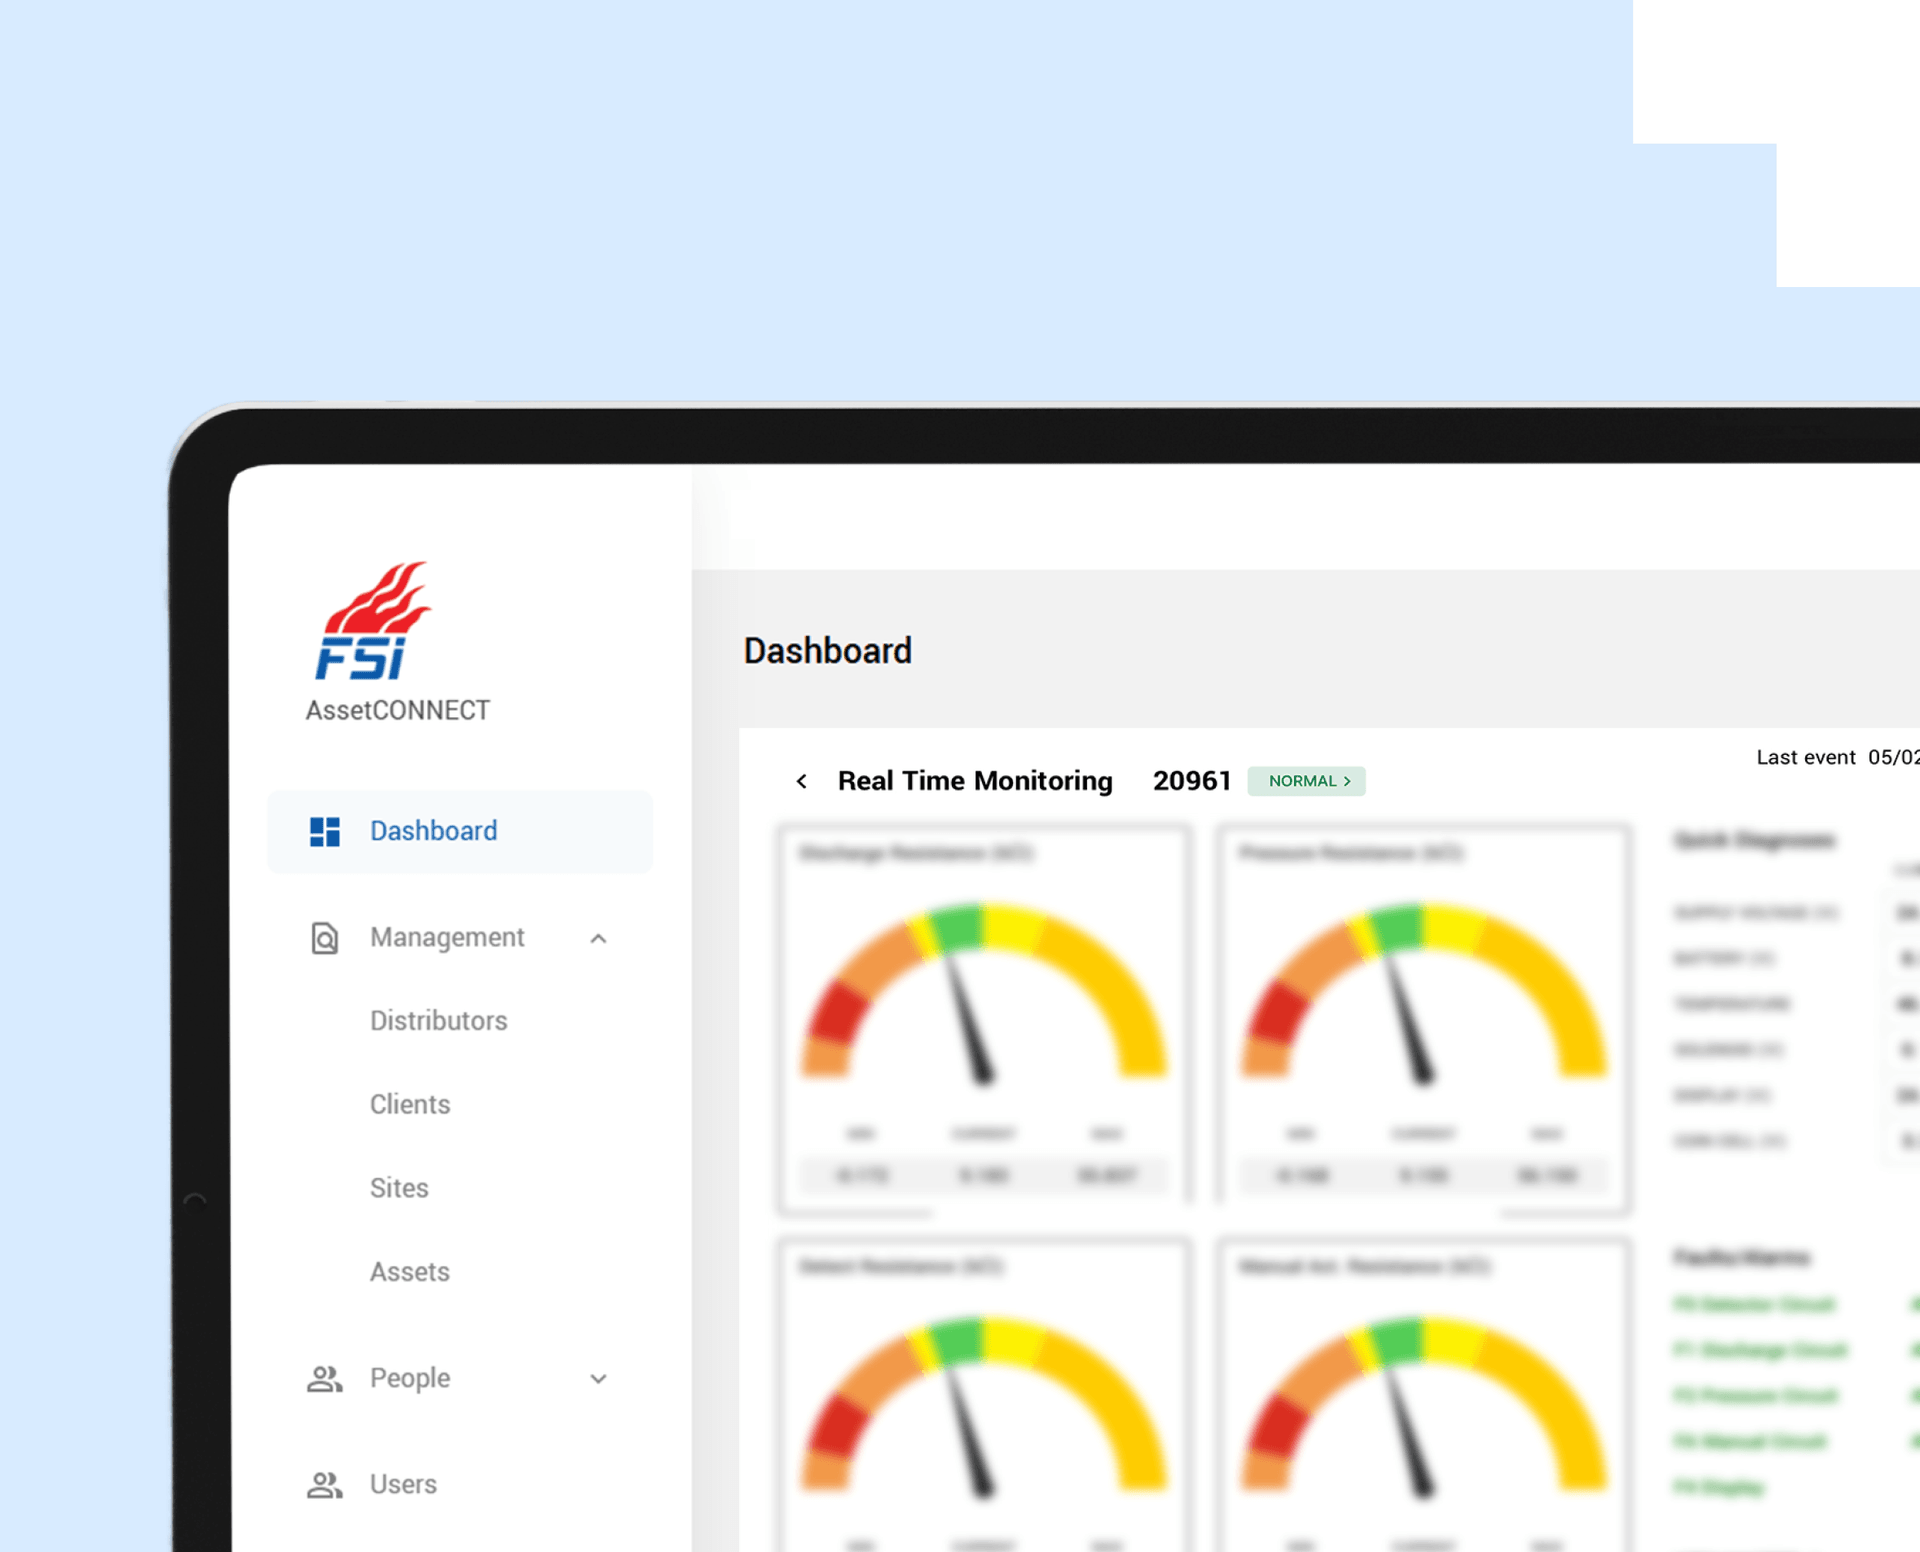
Task: Navigate to Assets in the sidebar
Action: click(x=410, y=1272)
